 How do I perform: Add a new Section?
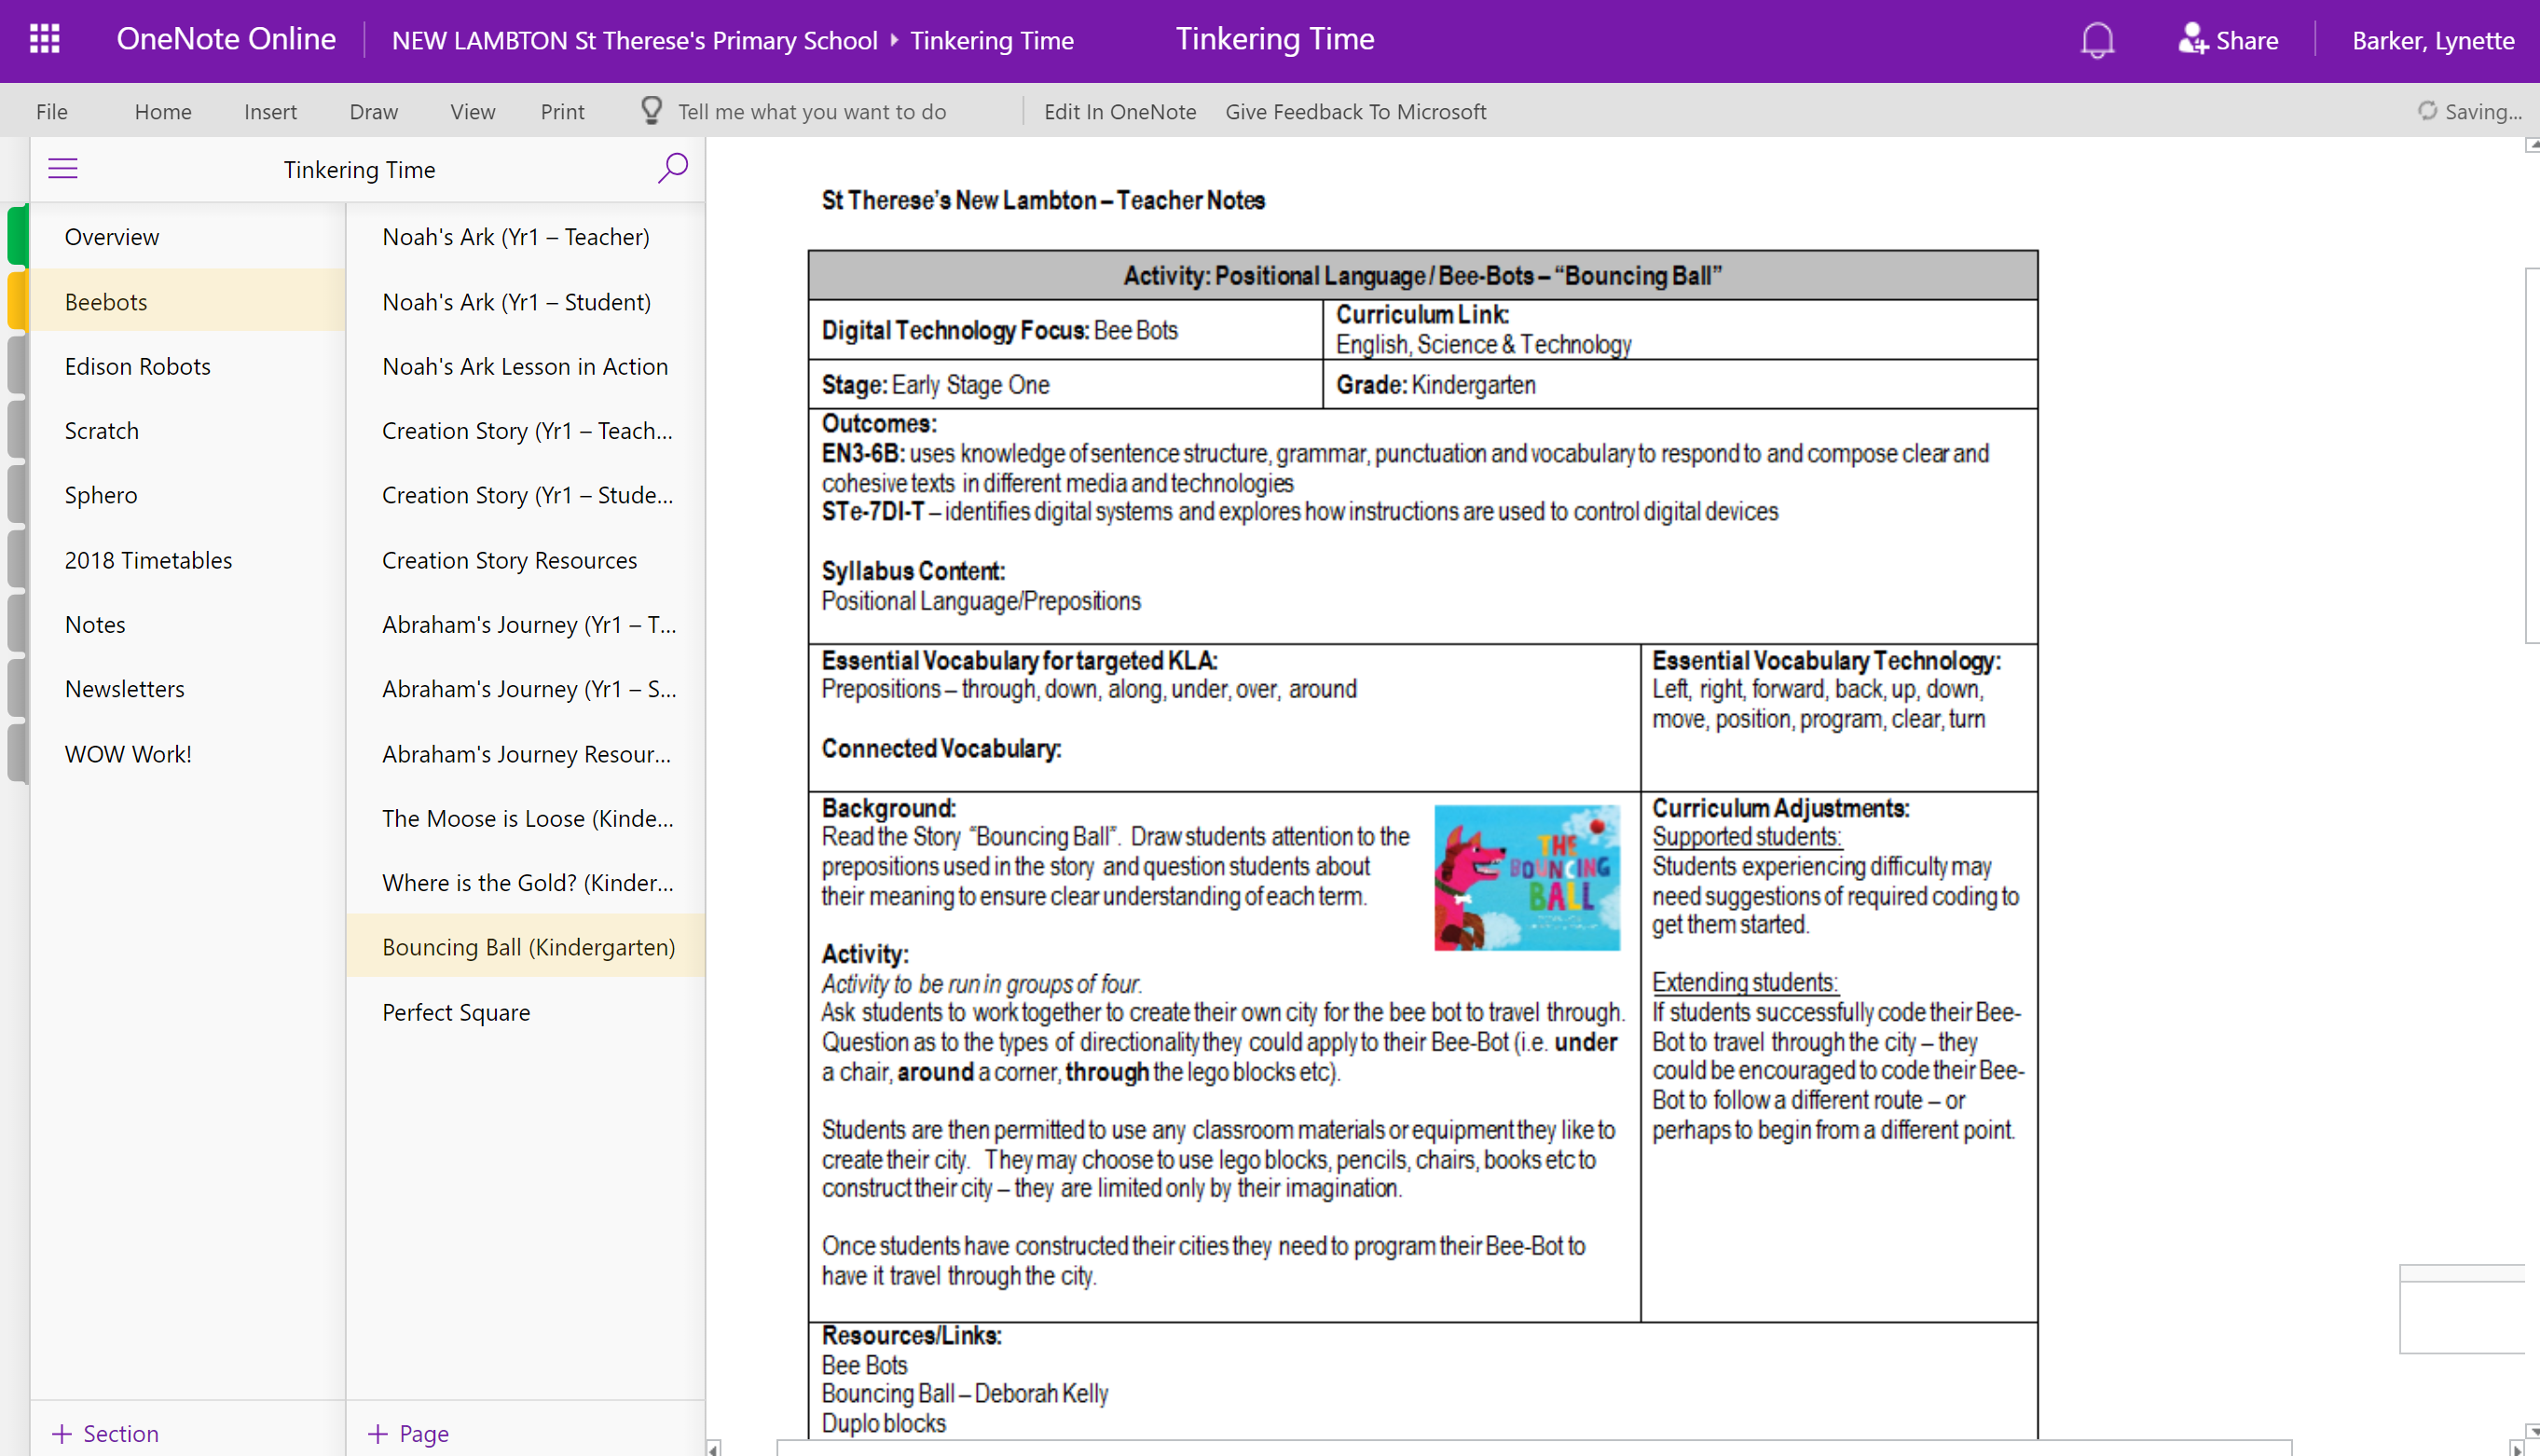click(x=105, y=1433)
